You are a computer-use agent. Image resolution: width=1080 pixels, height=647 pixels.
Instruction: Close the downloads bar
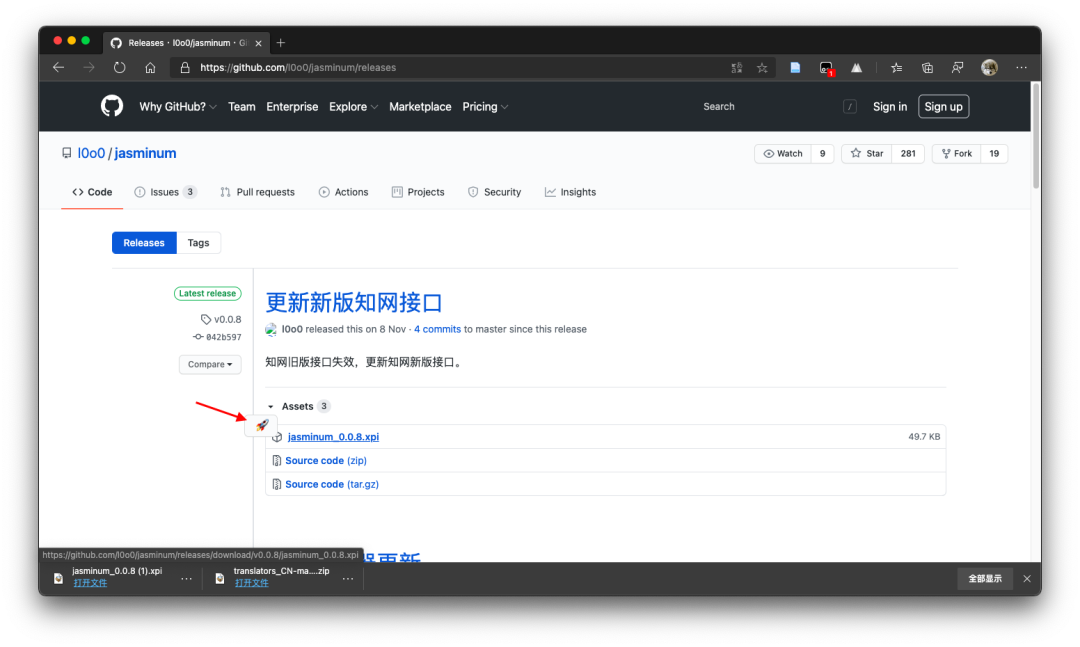click(1027, 579)
